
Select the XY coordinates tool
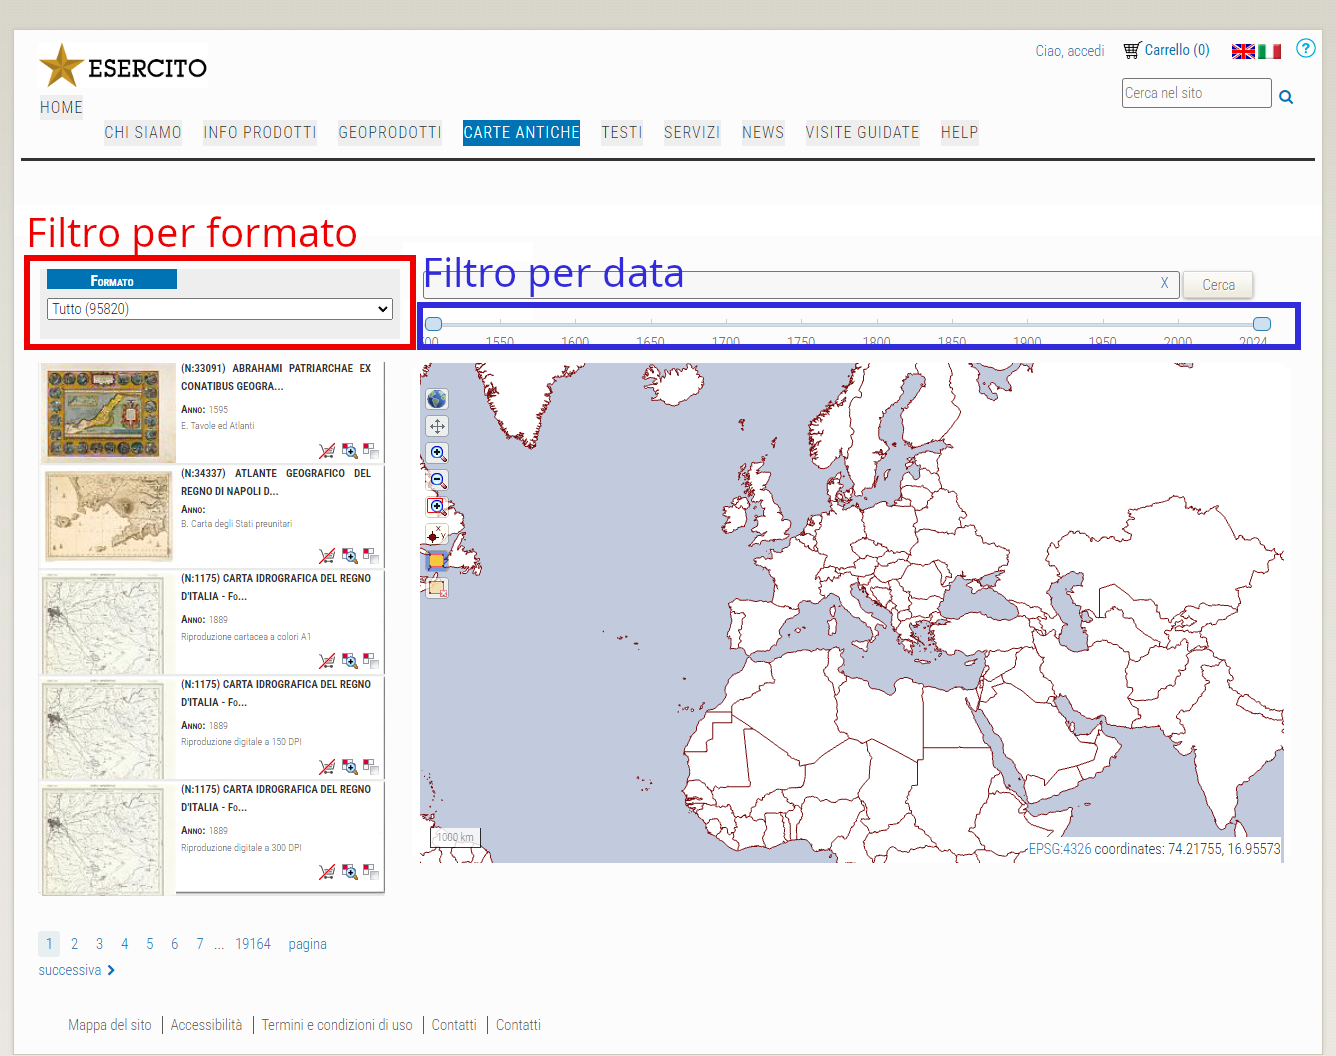point(436,534)
